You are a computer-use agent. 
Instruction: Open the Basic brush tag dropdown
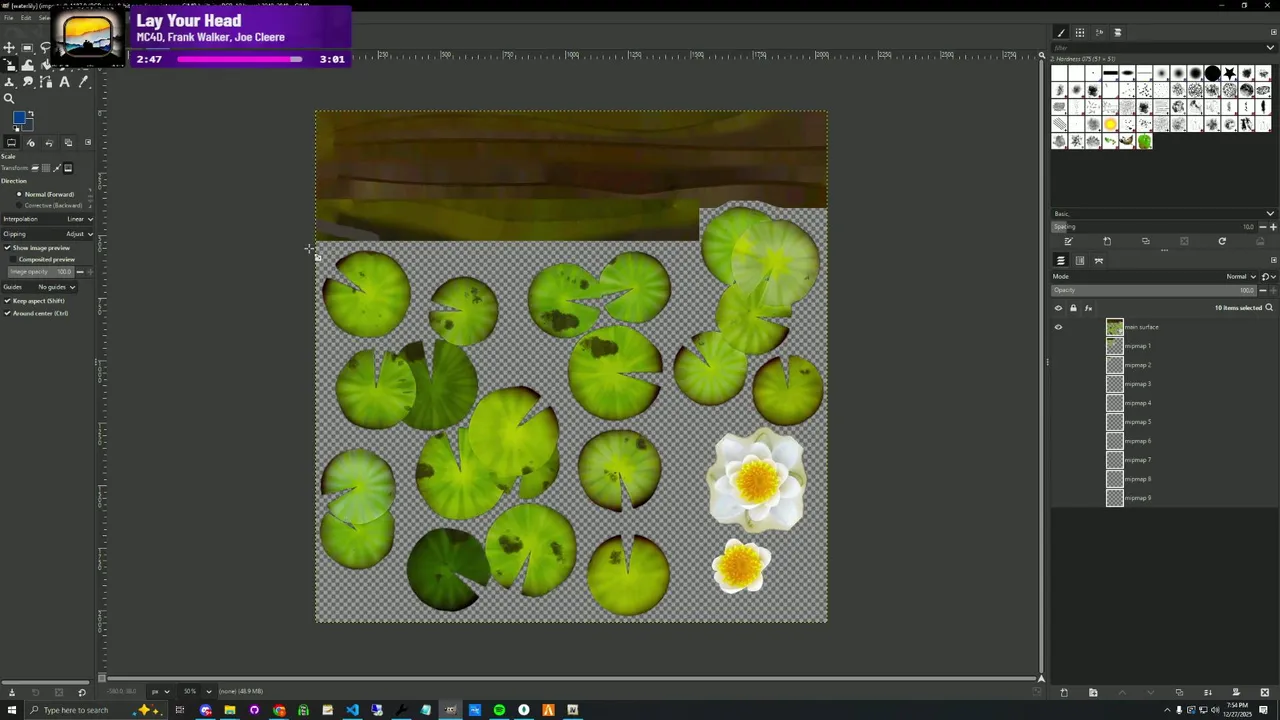[1163, 214]
